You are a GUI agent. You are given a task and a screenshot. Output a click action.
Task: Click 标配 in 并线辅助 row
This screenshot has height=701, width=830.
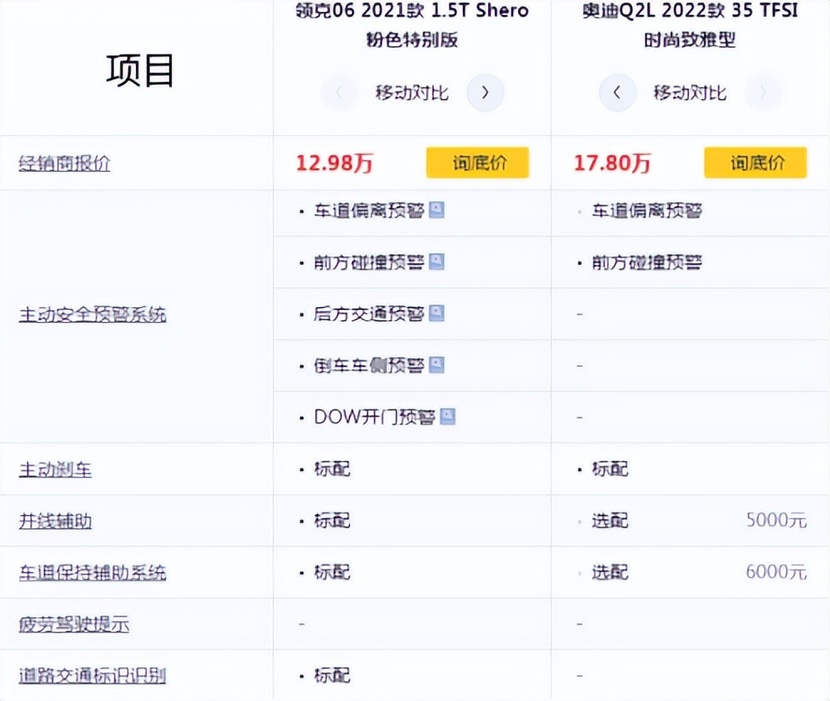[332, 520]
